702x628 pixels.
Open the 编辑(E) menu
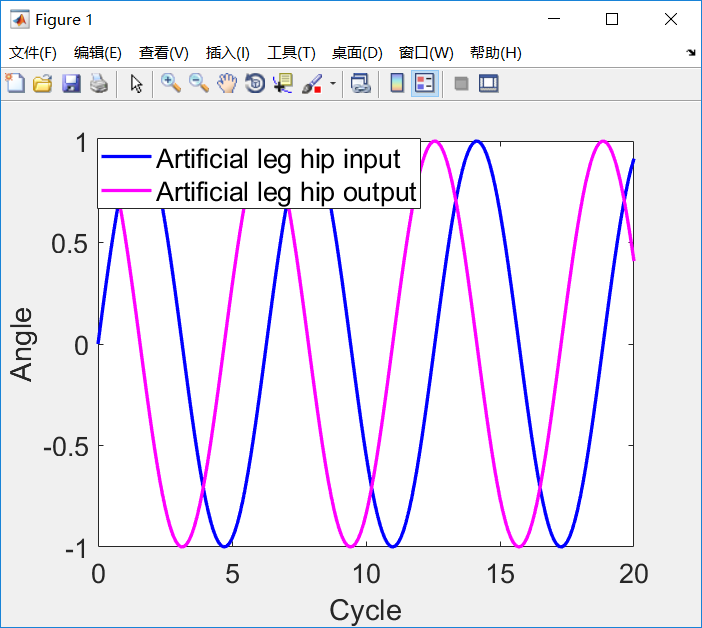tap(98, 53)
